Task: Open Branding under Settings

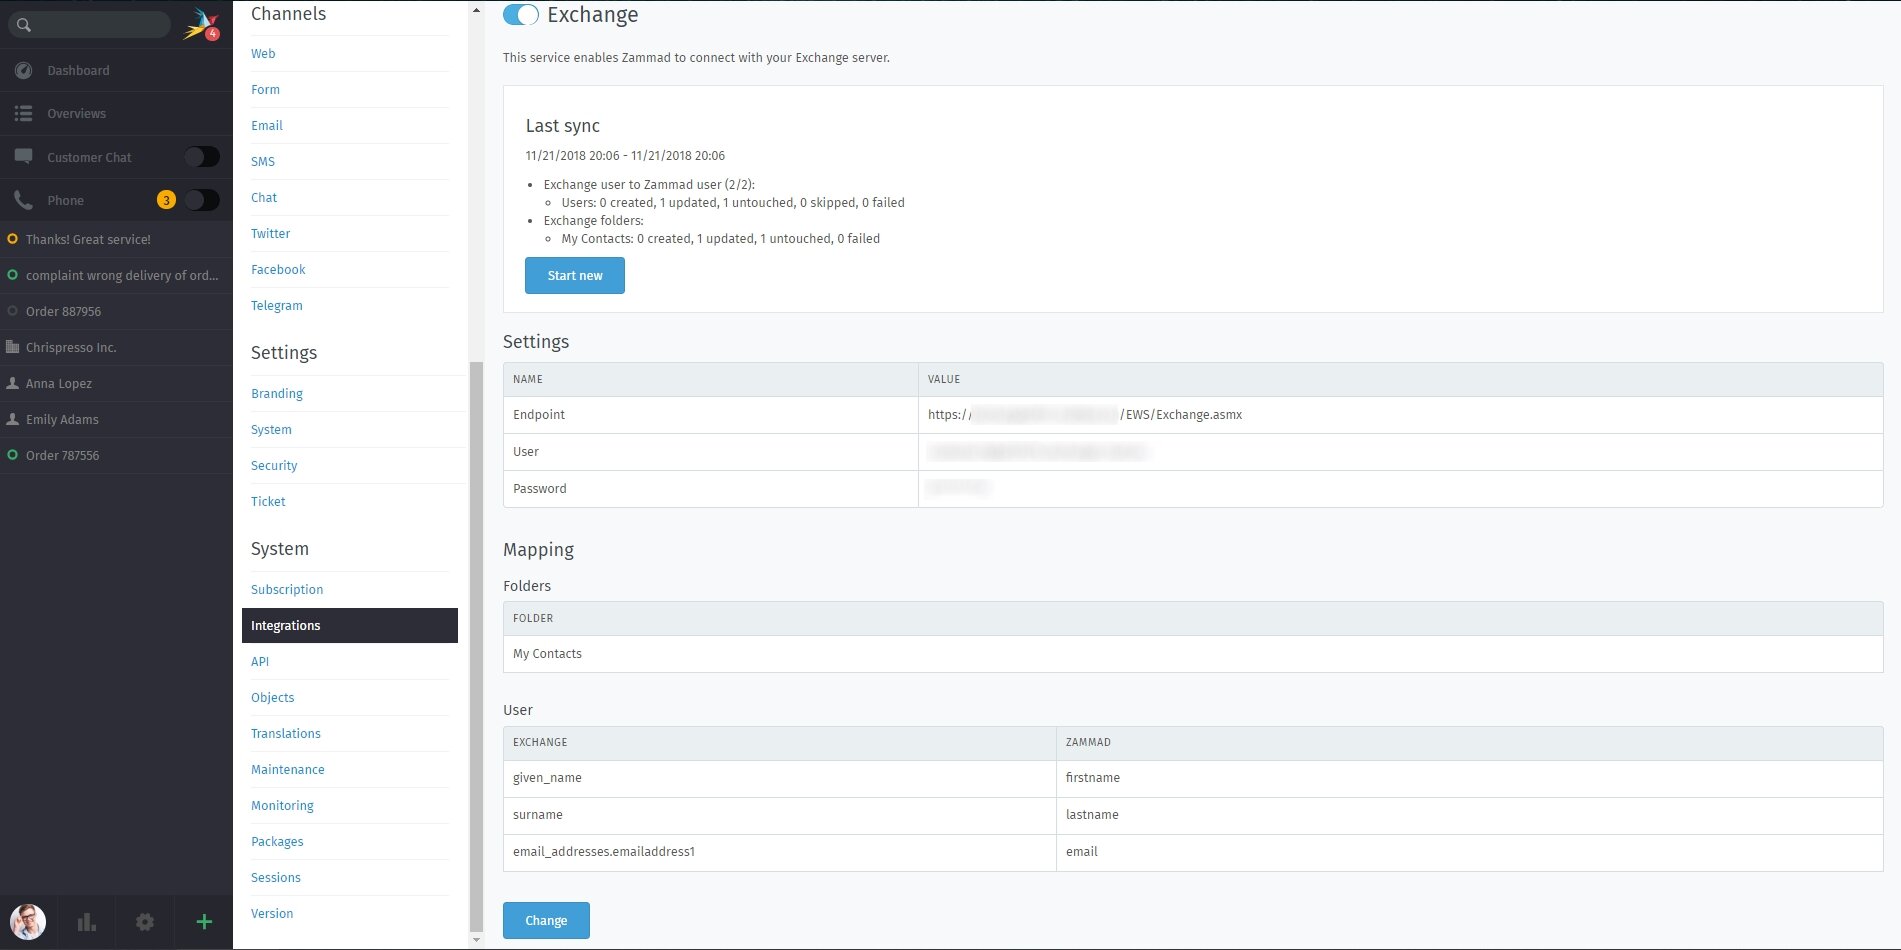Action: coord(276,393)
